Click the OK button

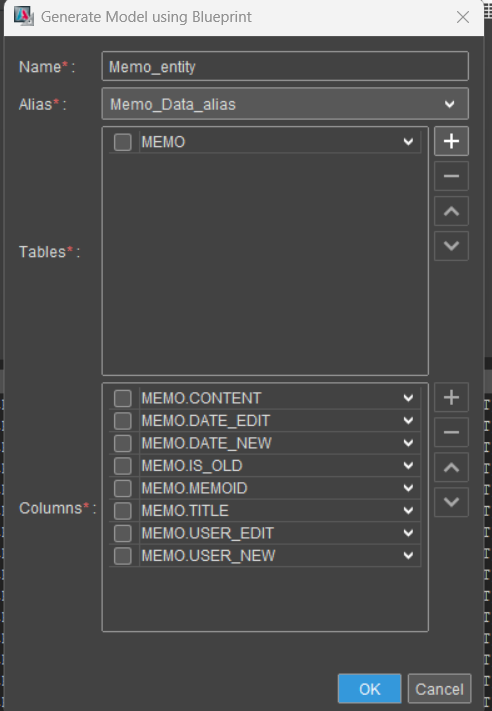pos(370,689)
